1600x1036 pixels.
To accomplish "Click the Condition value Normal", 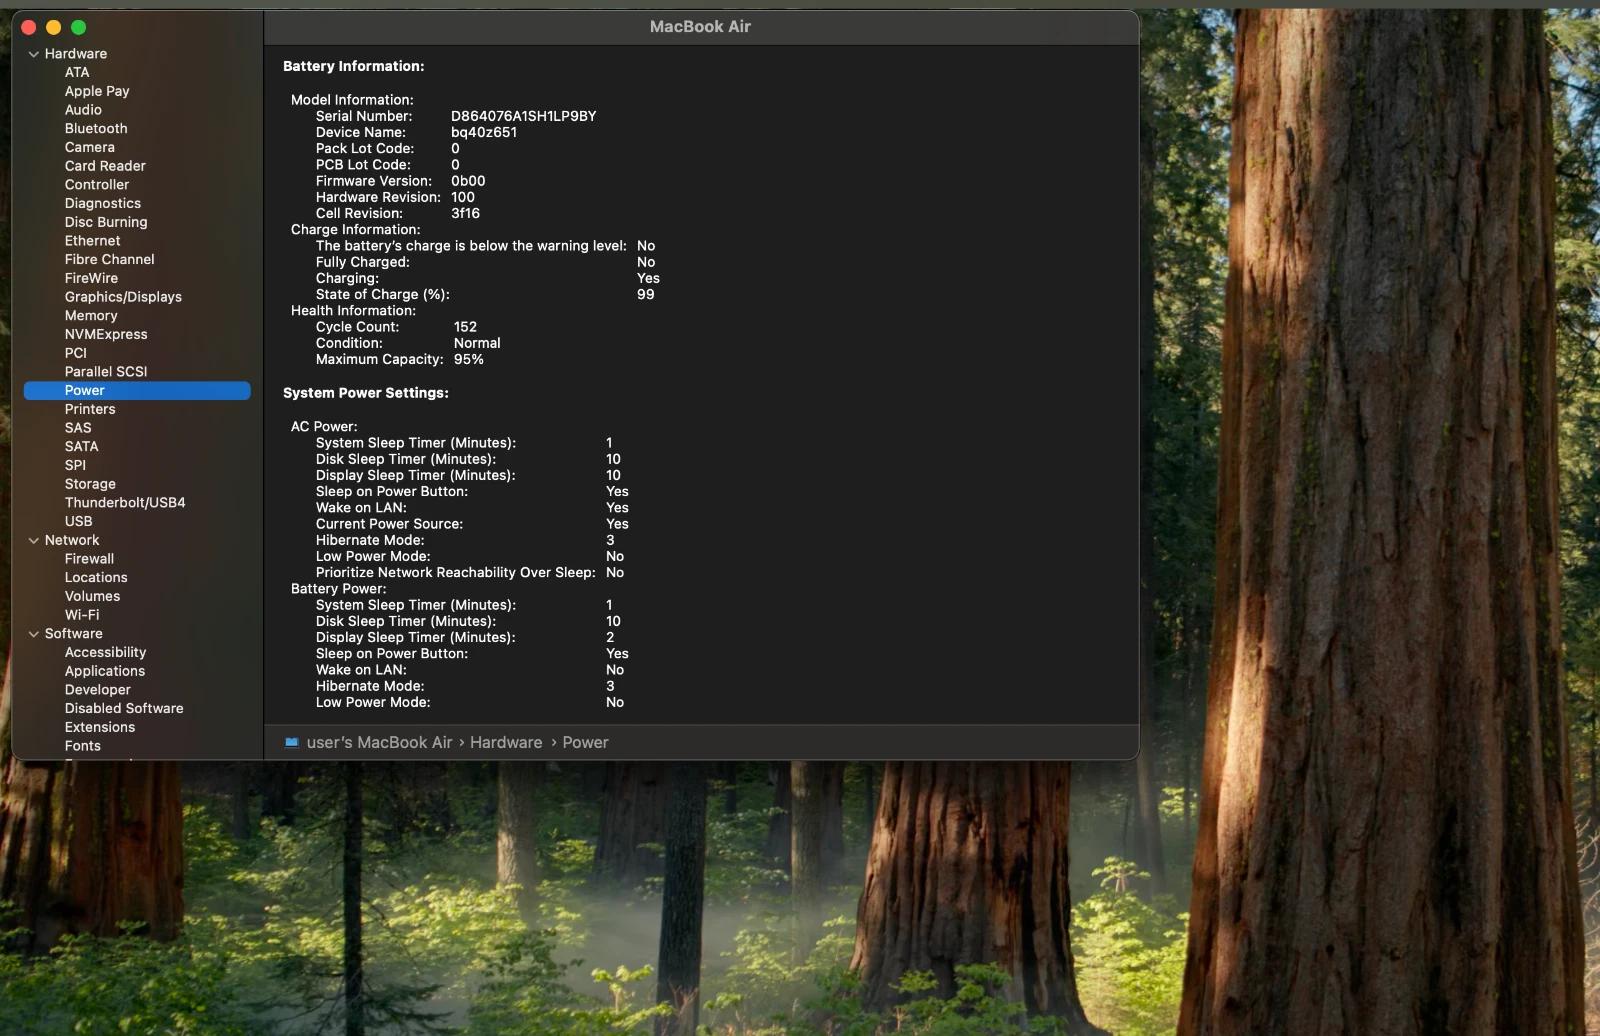I will pos(477,343).
